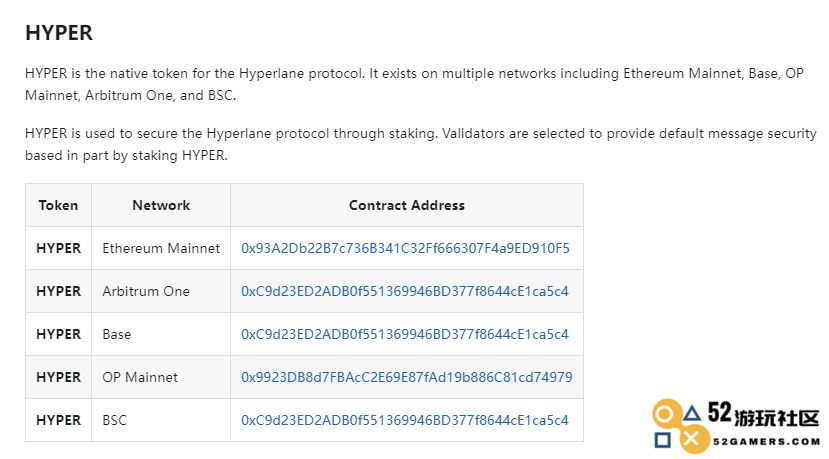Open the Base network contract address link

(404, 334)
